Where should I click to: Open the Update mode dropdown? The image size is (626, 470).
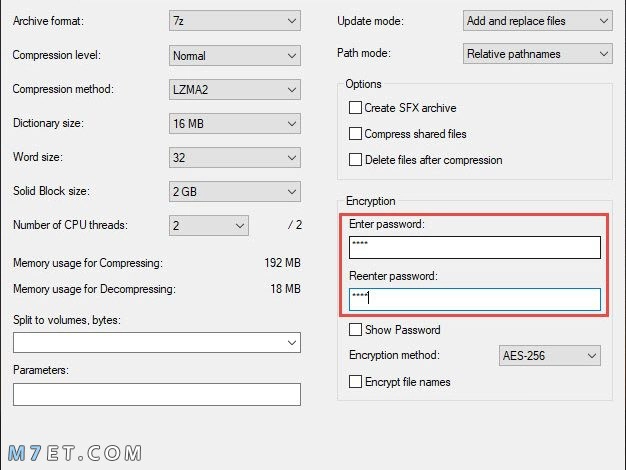pos(538,21)
